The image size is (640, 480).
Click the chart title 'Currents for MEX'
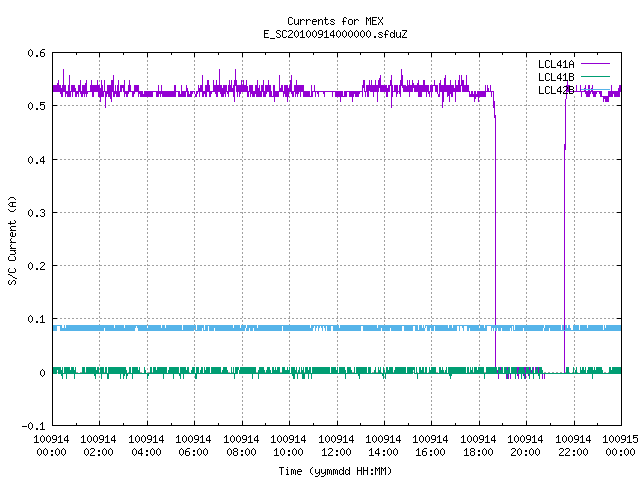coord(335,21)
